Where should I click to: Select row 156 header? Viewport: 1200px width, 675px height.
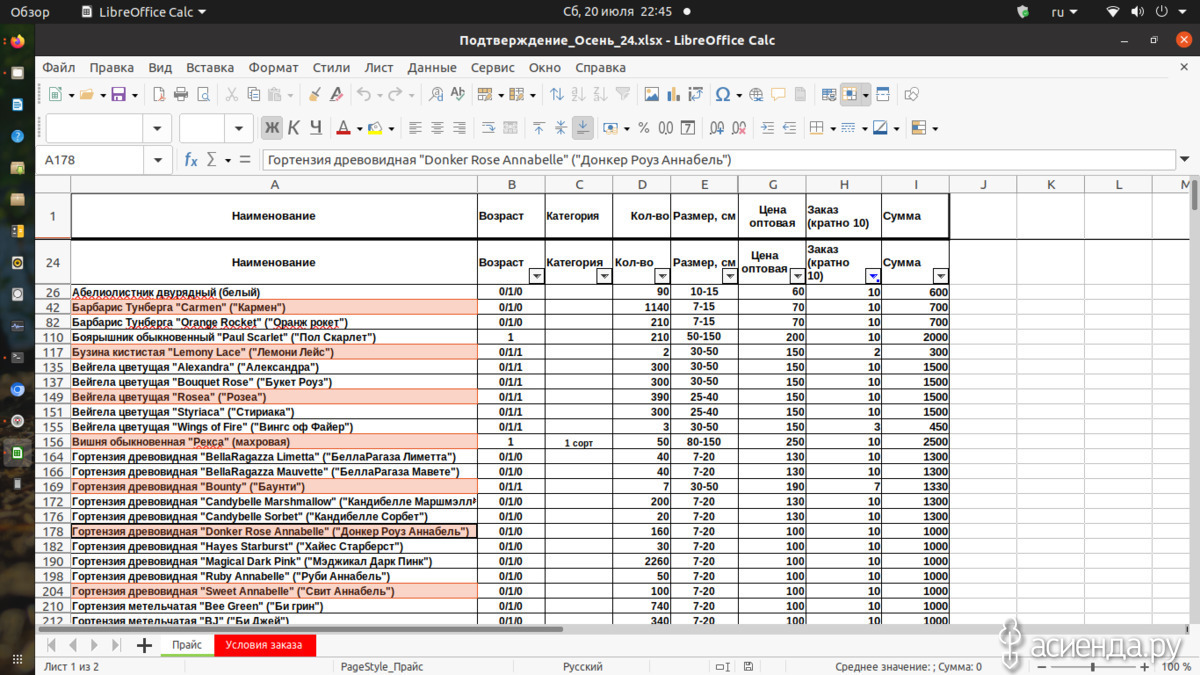[x=53, y=441]
